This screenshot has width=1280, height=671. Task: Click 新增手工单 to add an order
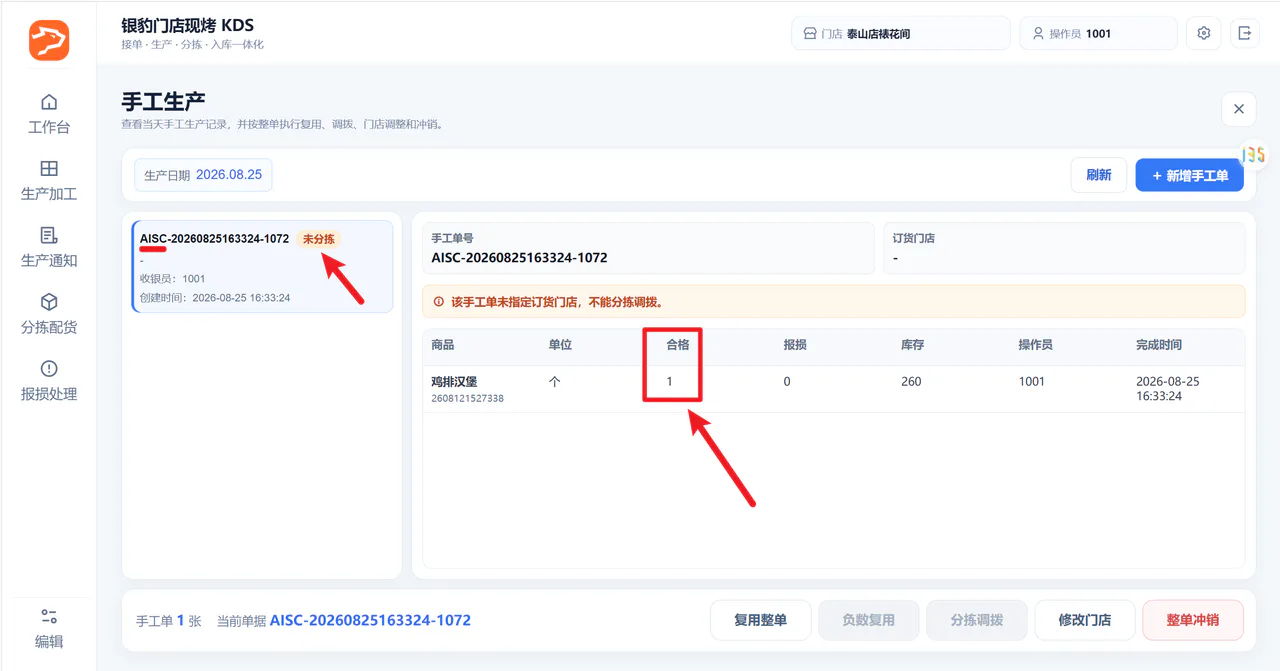coord(1190,175)
